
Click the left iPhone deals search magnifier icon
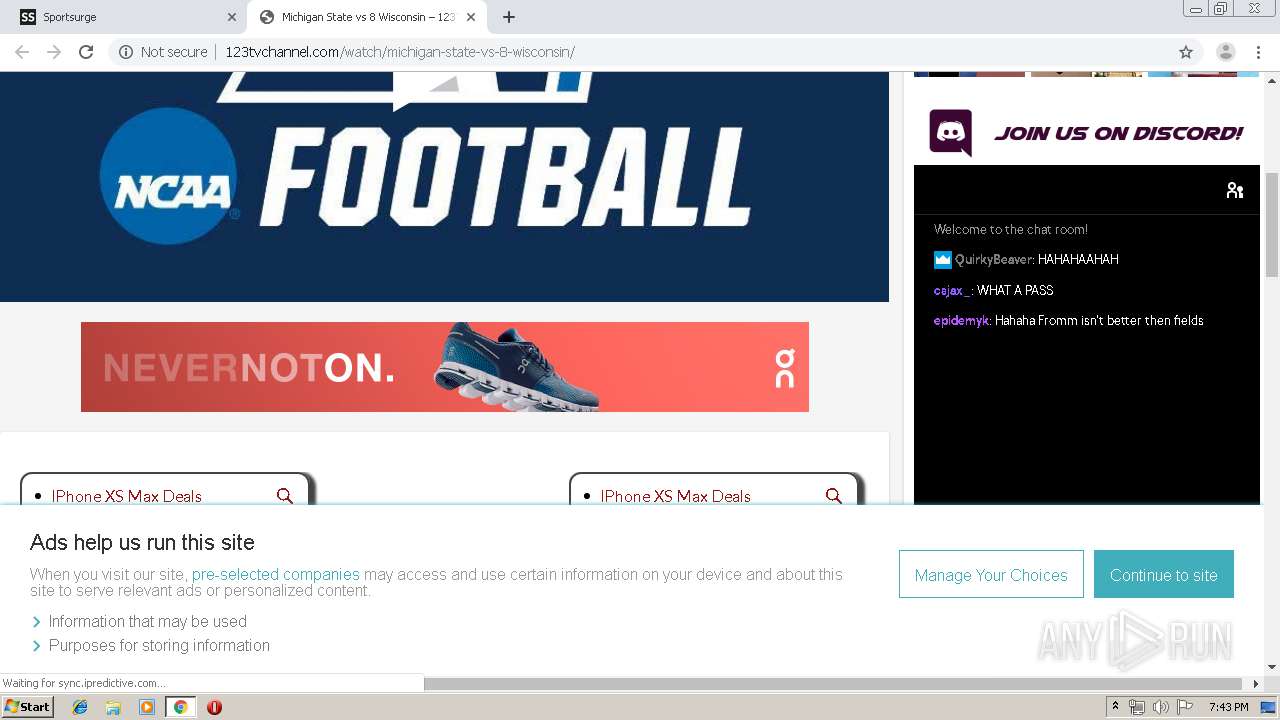click(285, 496)
